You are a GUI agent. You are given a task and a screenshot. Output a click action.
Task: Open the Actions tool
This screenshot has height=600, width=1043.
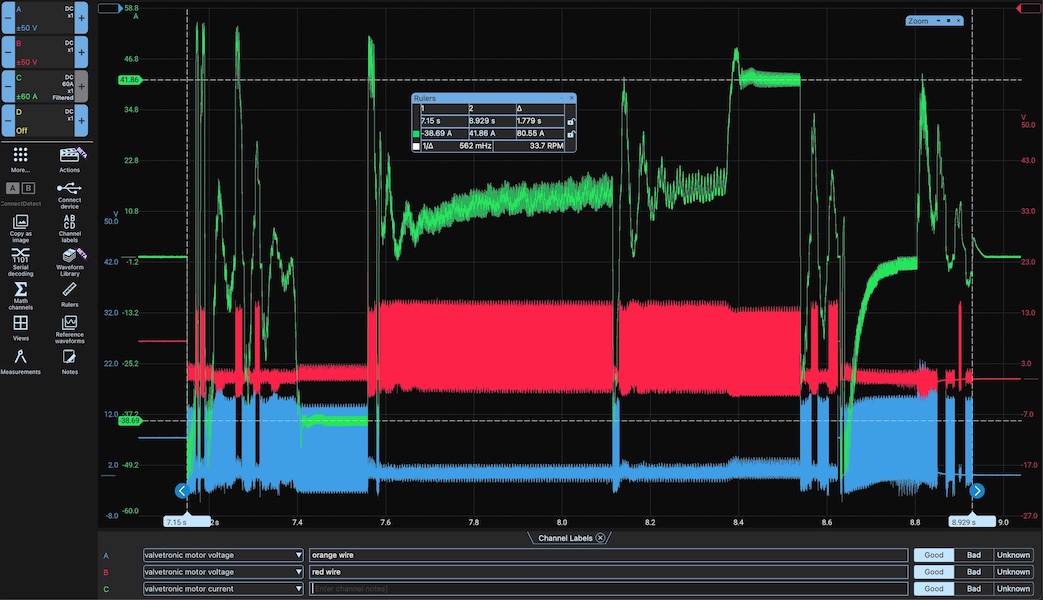(x=69, y=158)
